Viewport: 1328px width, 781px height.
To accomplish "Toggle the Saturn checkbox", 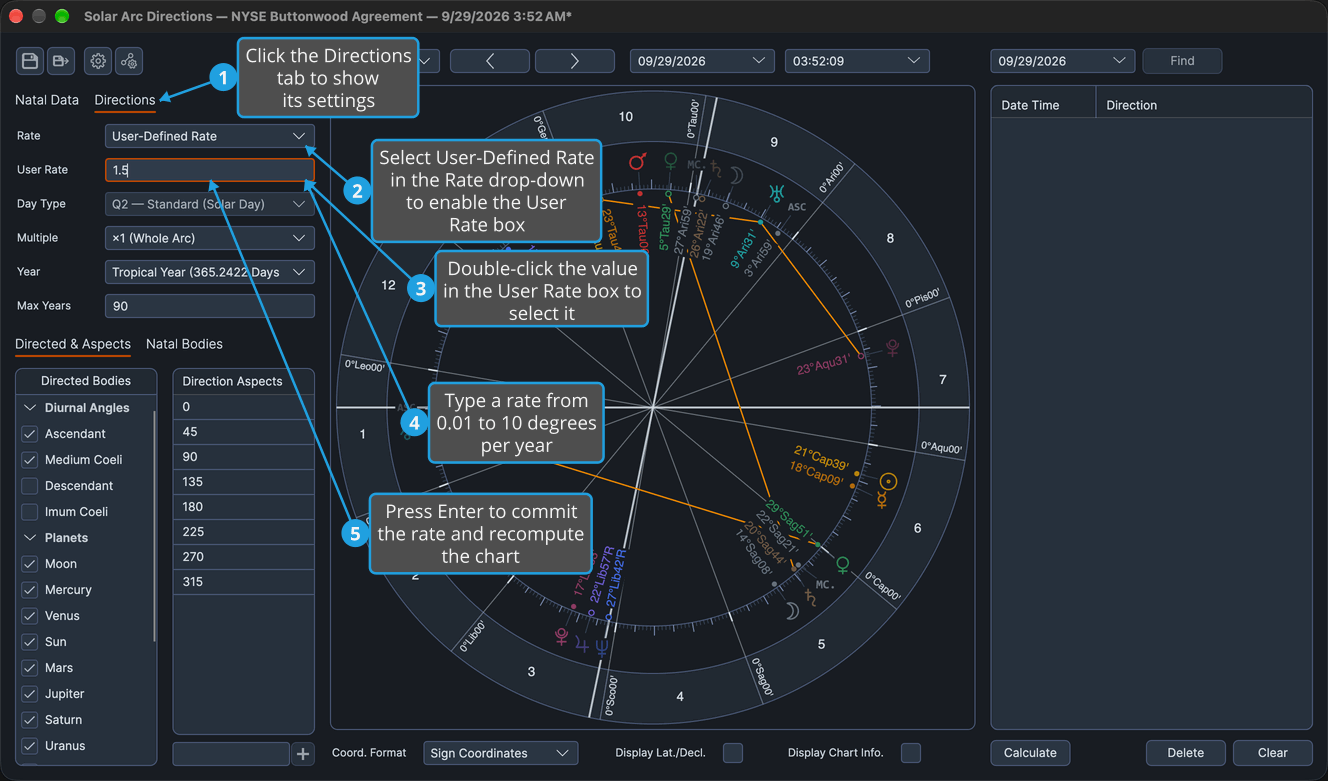I will (30, 720).
